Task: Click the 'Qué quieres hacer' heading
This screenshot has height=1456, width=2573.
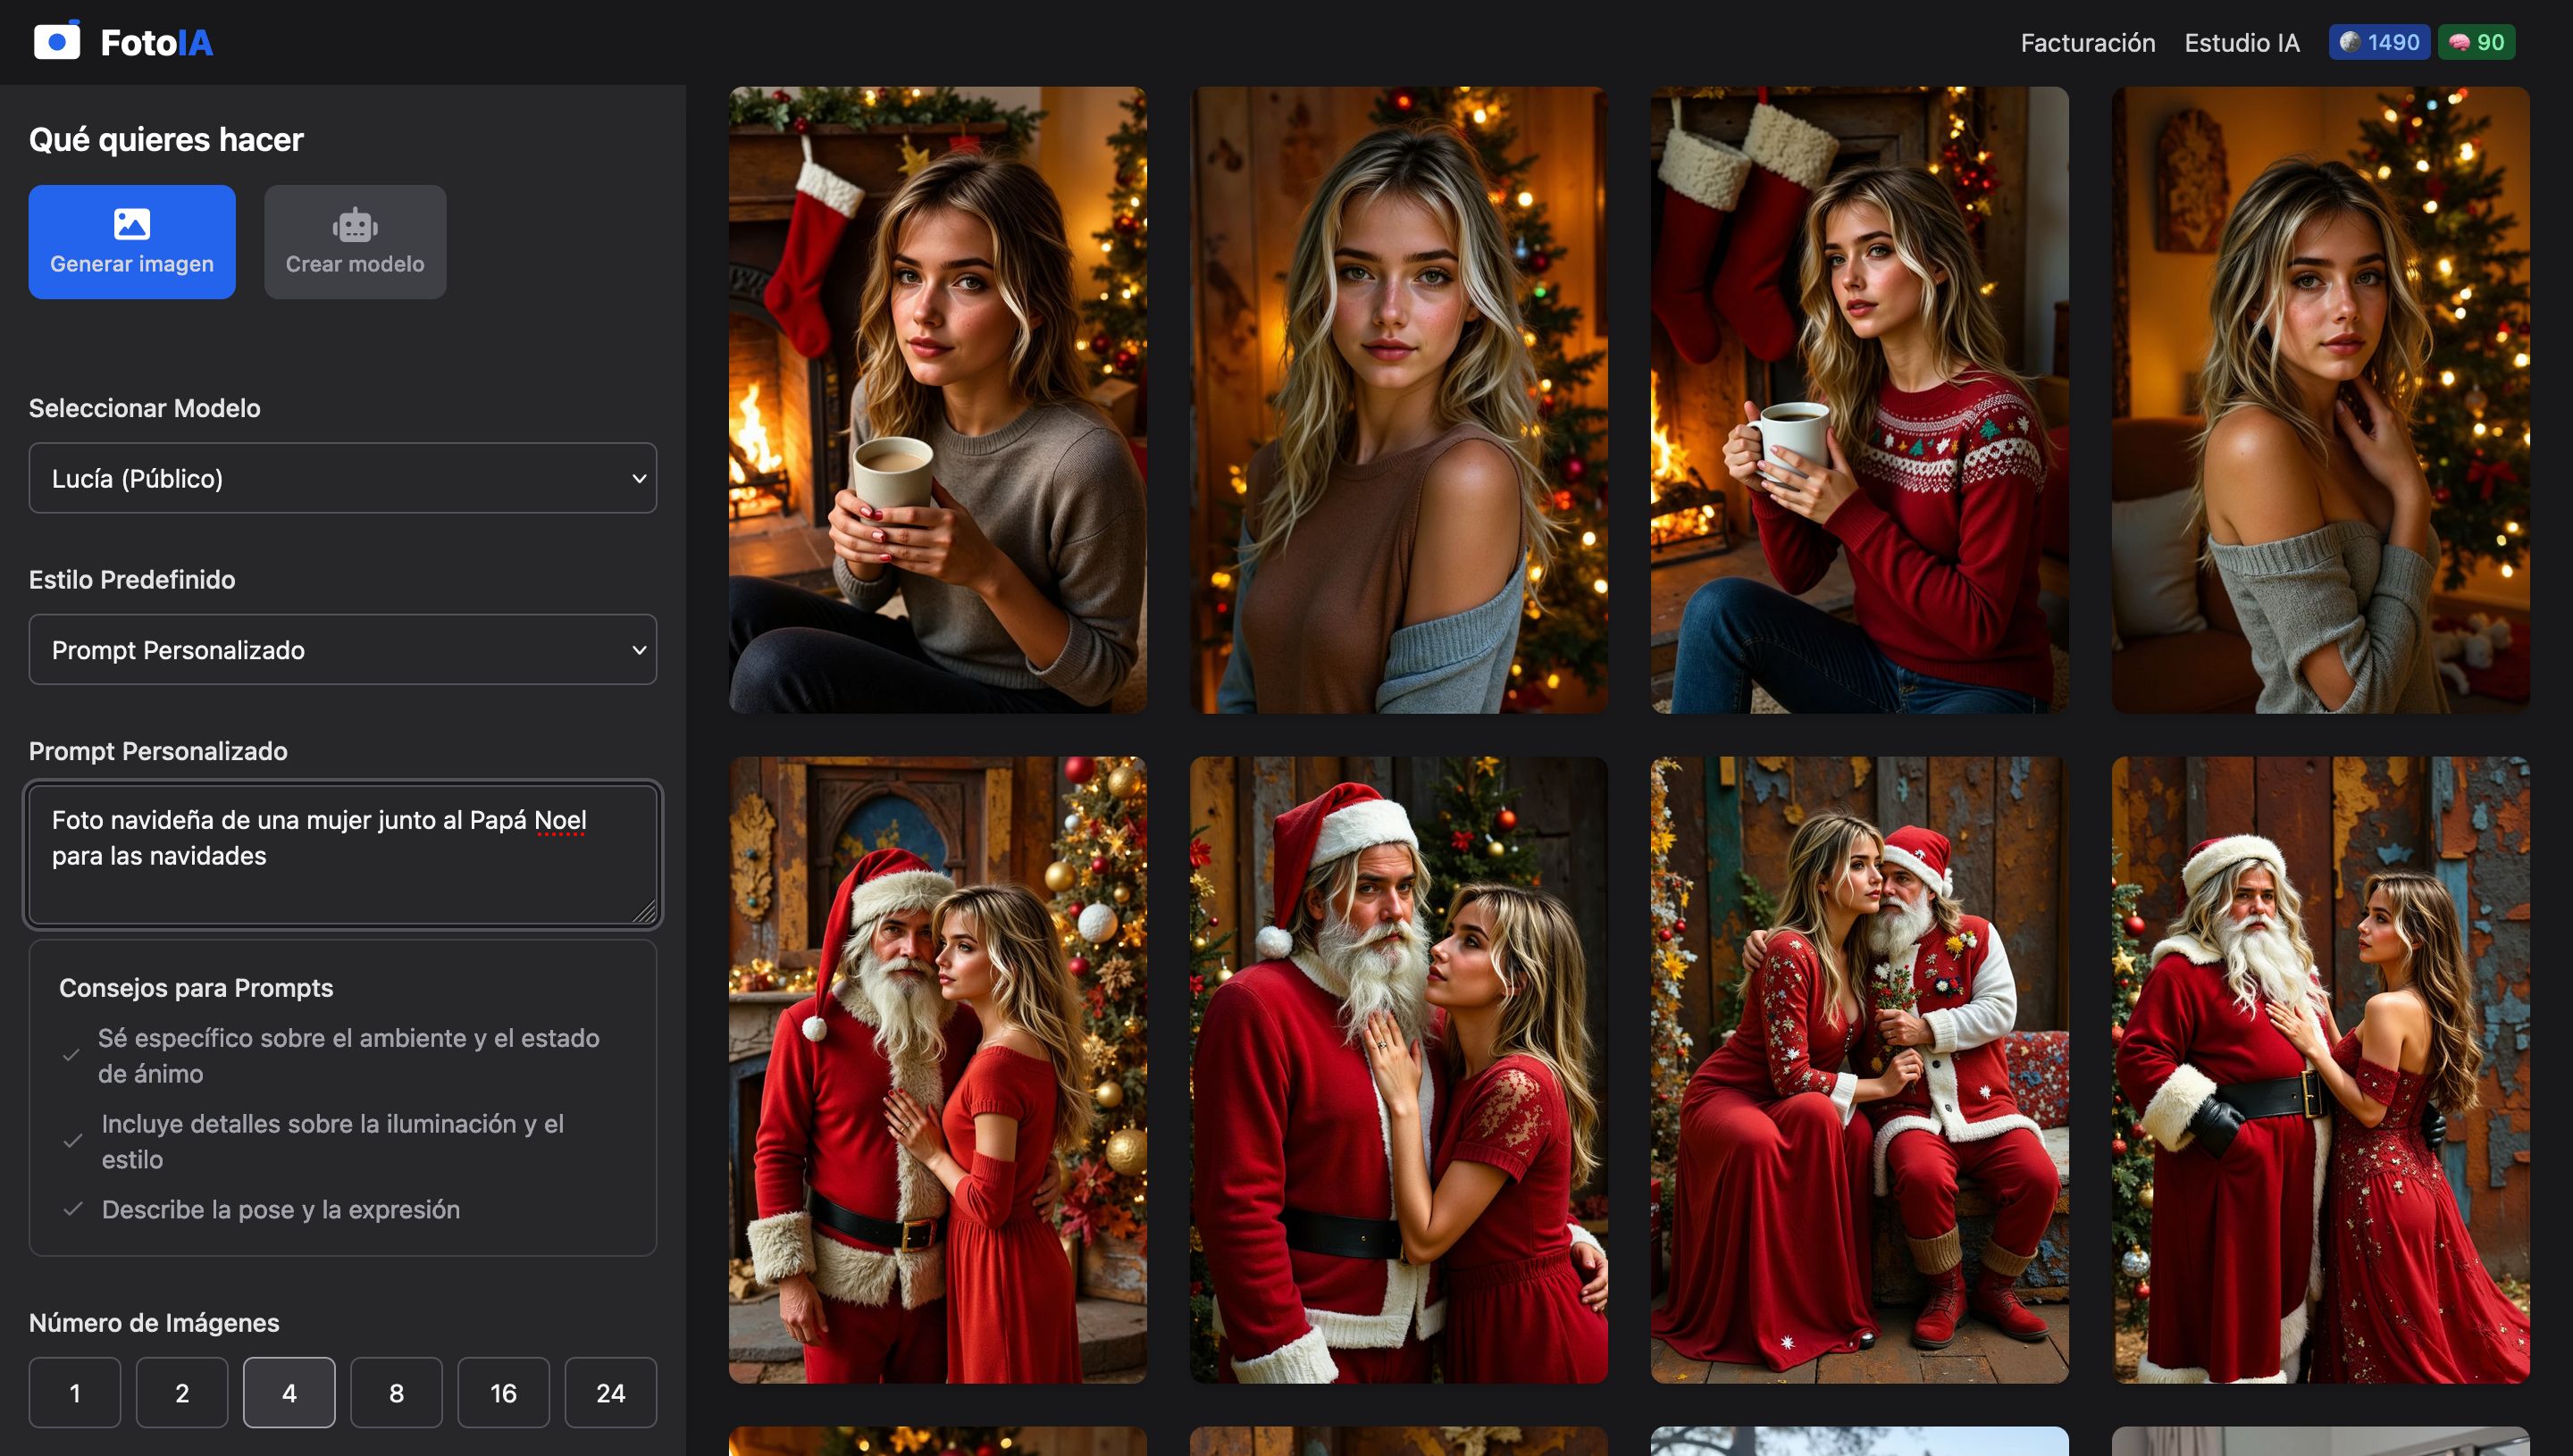Action: (166, 139)
